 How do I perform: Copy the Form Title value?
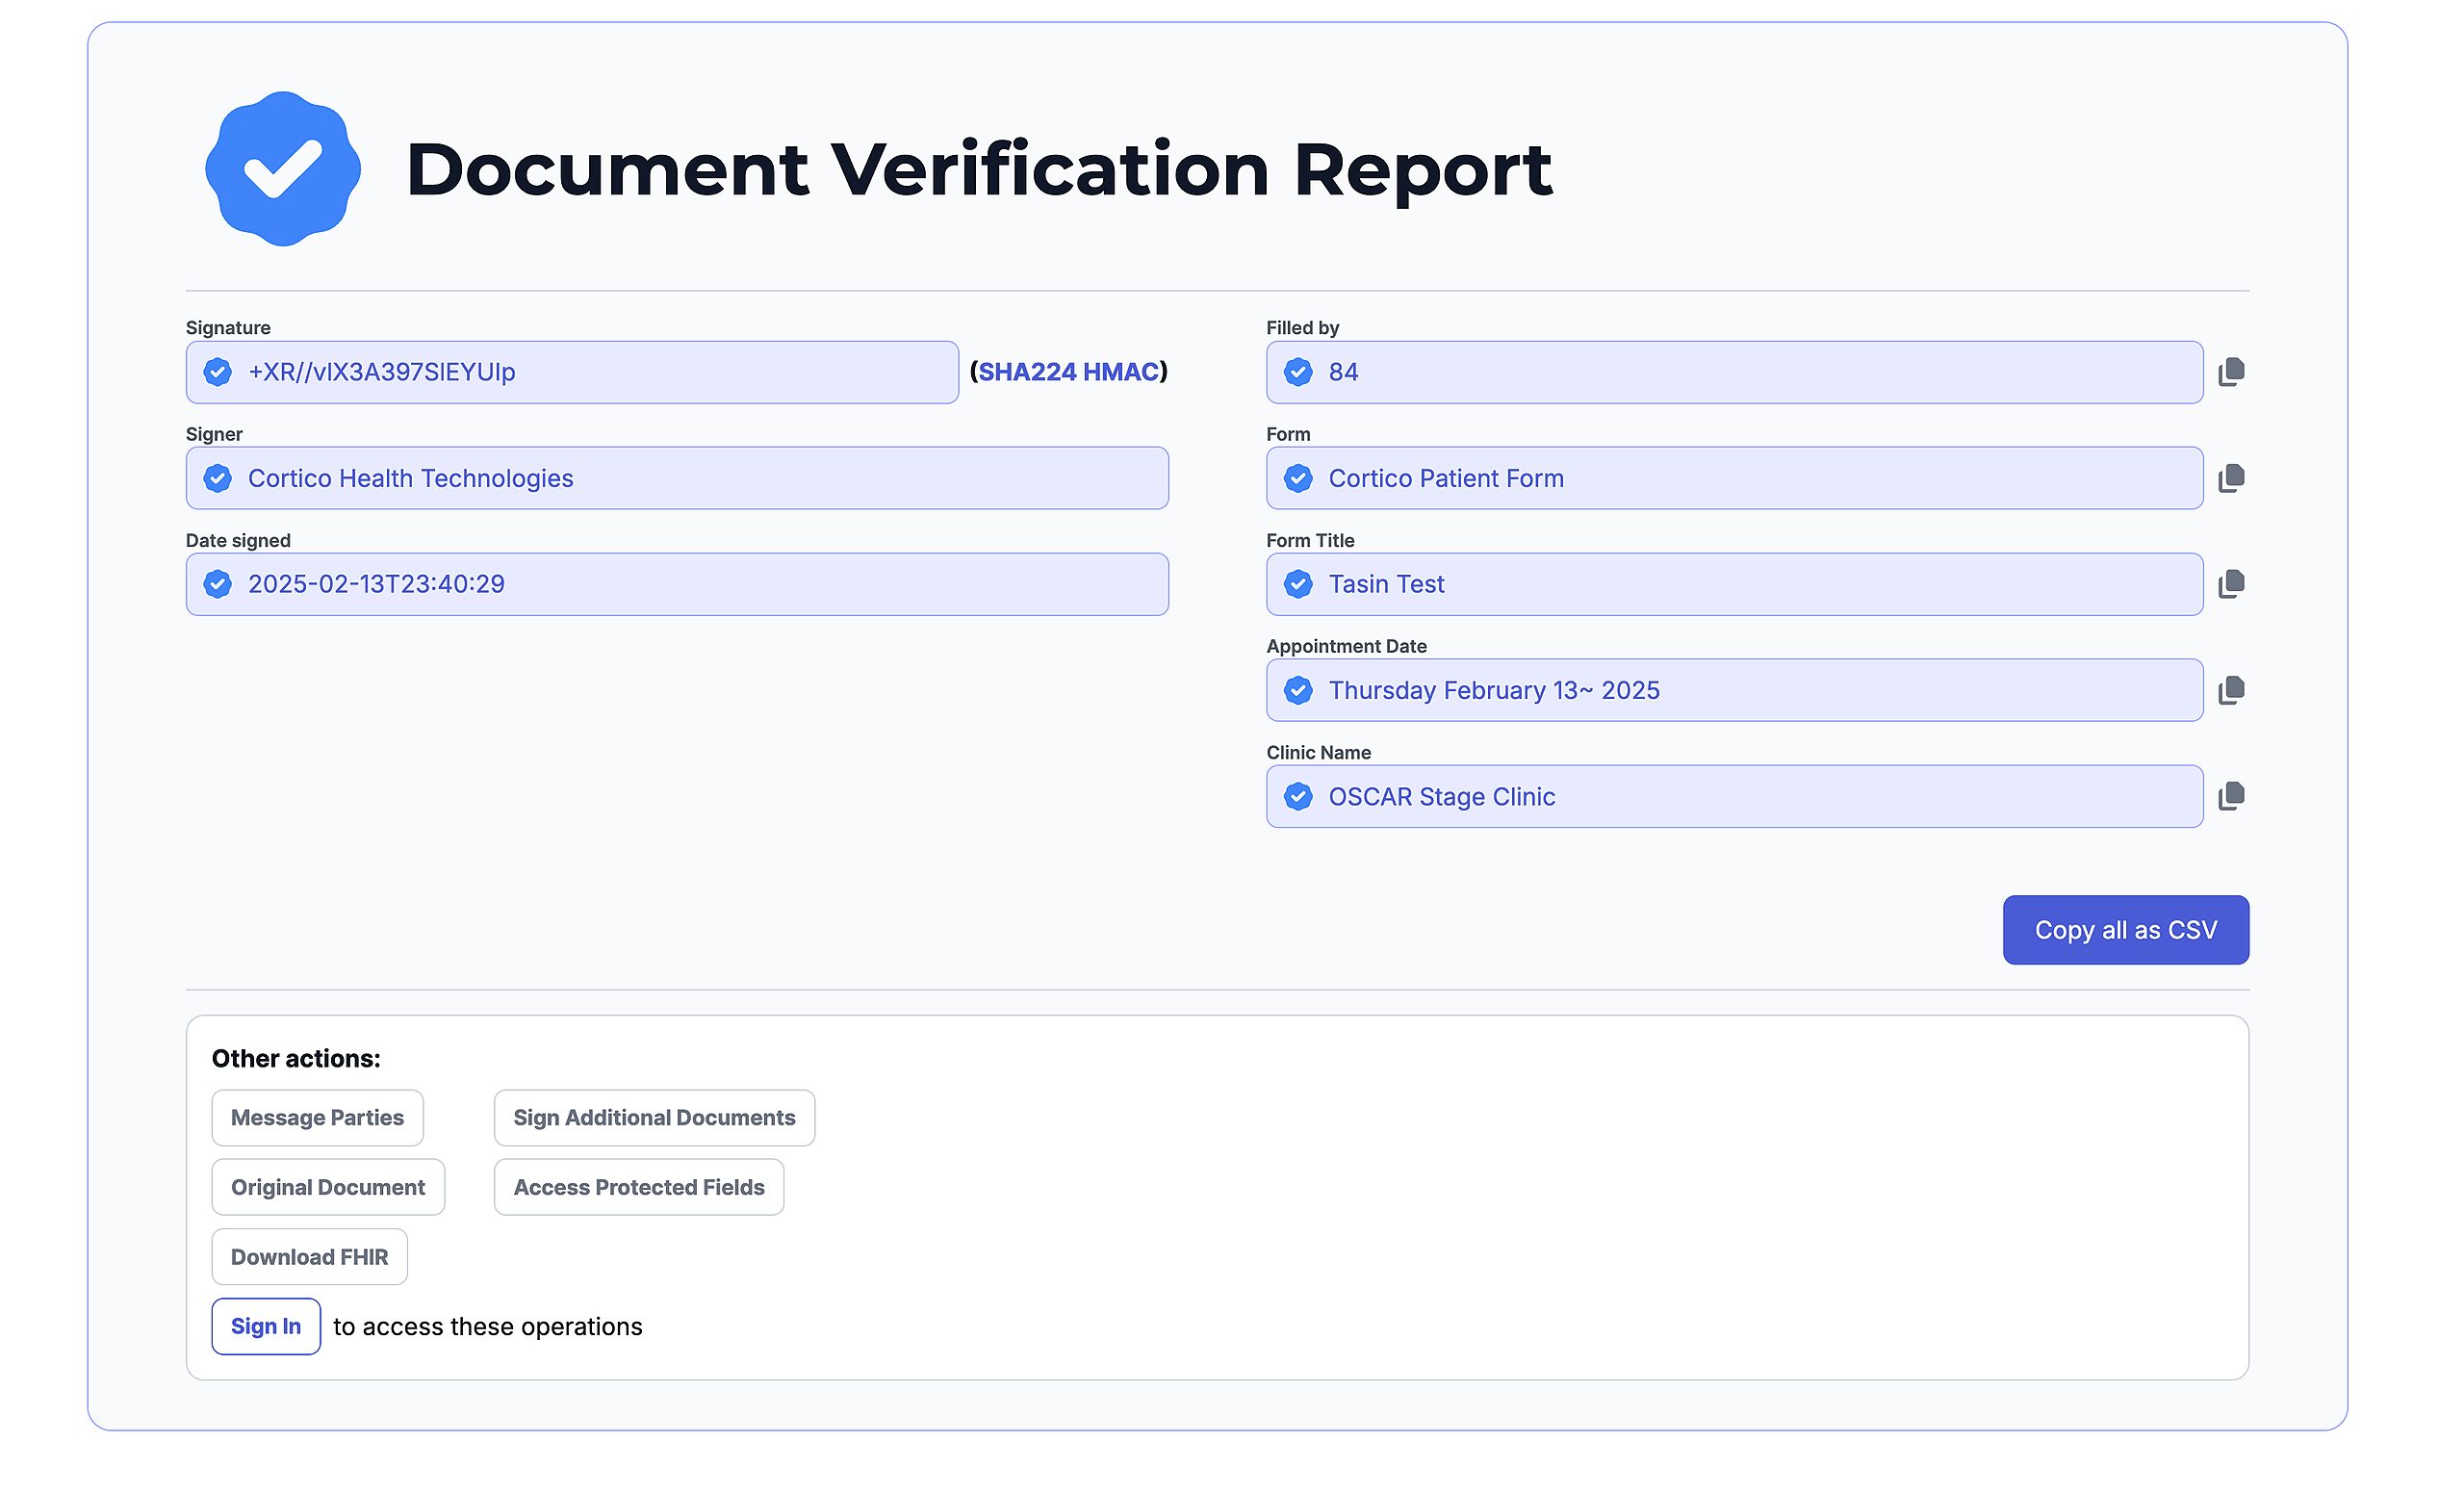point(2231,584)
